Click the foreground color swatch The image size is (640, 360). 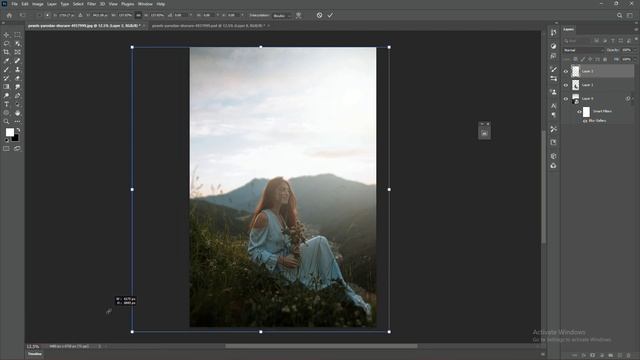pos(9,132)
